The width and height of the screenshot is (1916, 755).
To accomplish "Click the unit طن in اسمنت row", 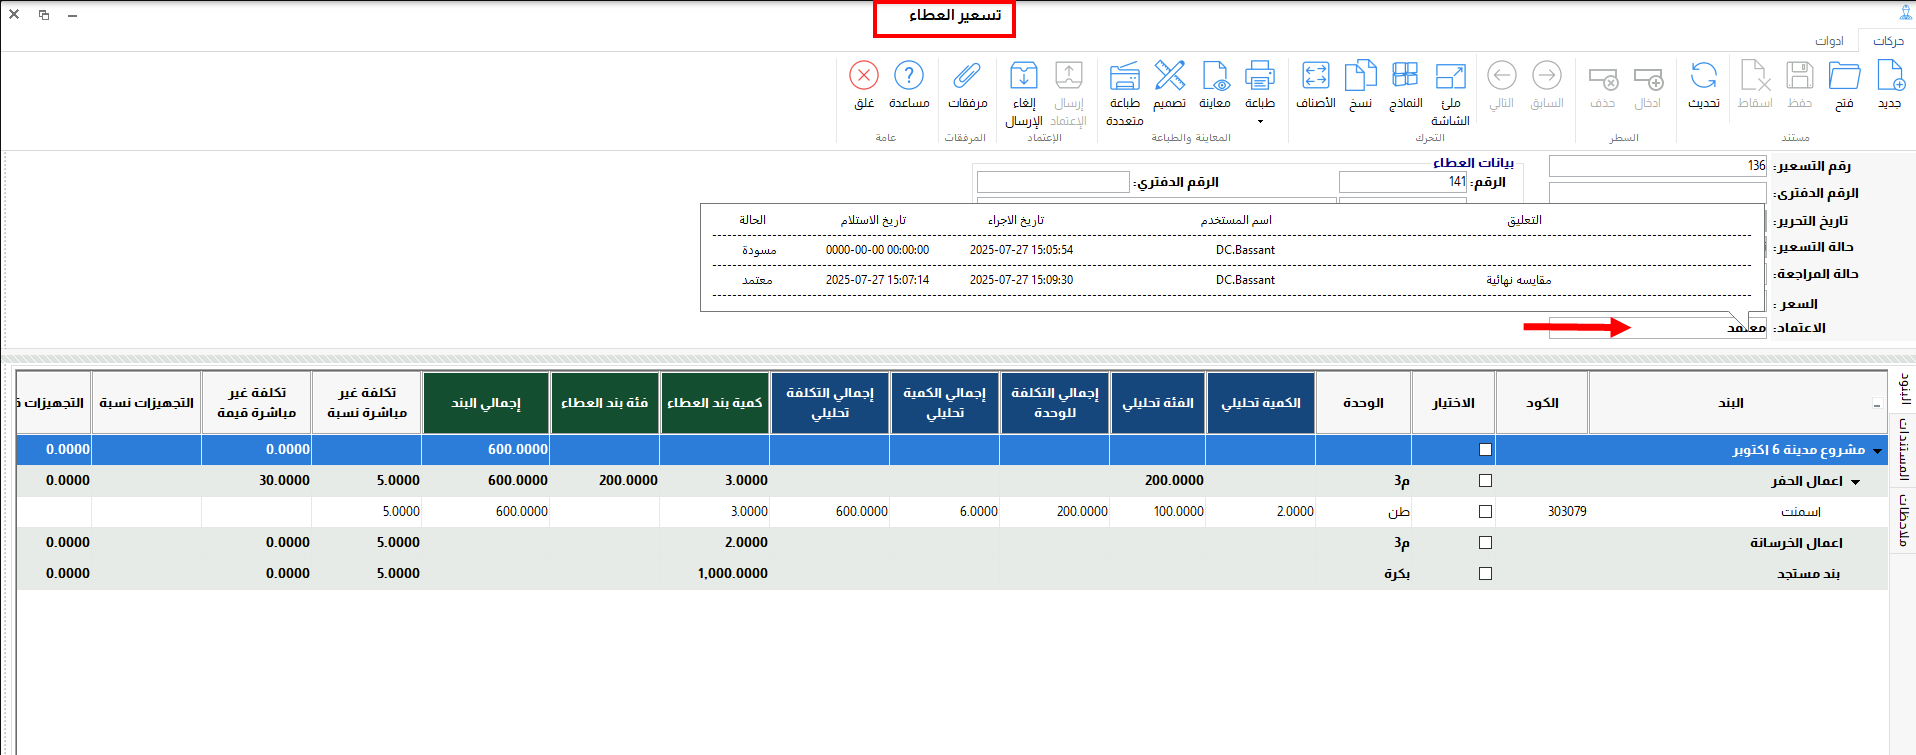I will (x=1398, y=512).
